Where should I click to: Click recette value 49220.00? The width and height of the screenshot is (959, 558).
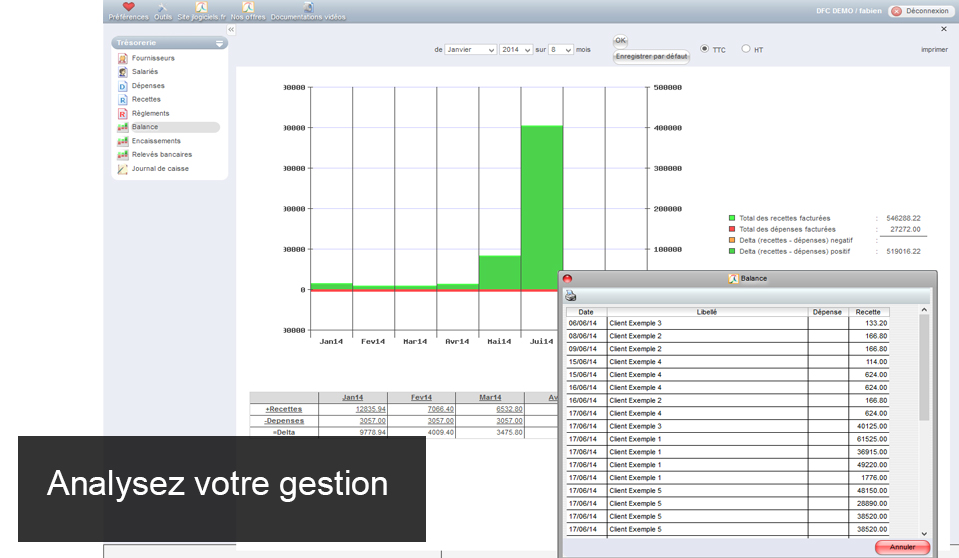point(872,465)
